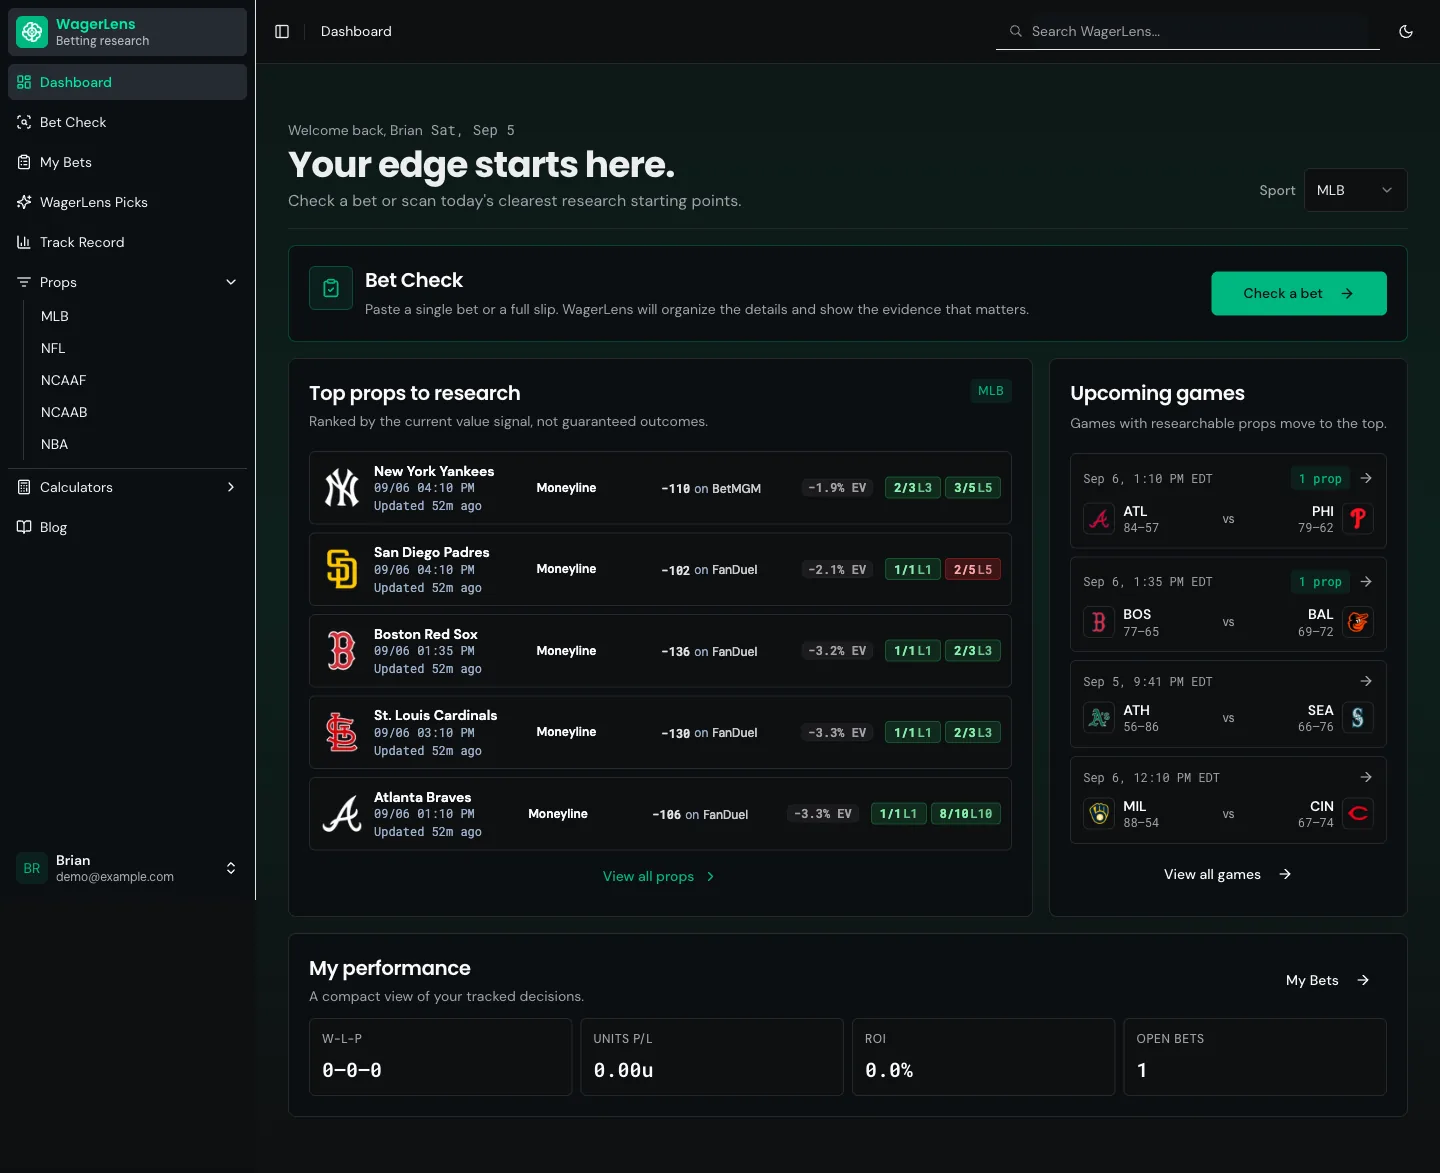1440x1173 pixels.
Task: Click the Braves 8/10 L10 badge
Action: pos(966,814)
